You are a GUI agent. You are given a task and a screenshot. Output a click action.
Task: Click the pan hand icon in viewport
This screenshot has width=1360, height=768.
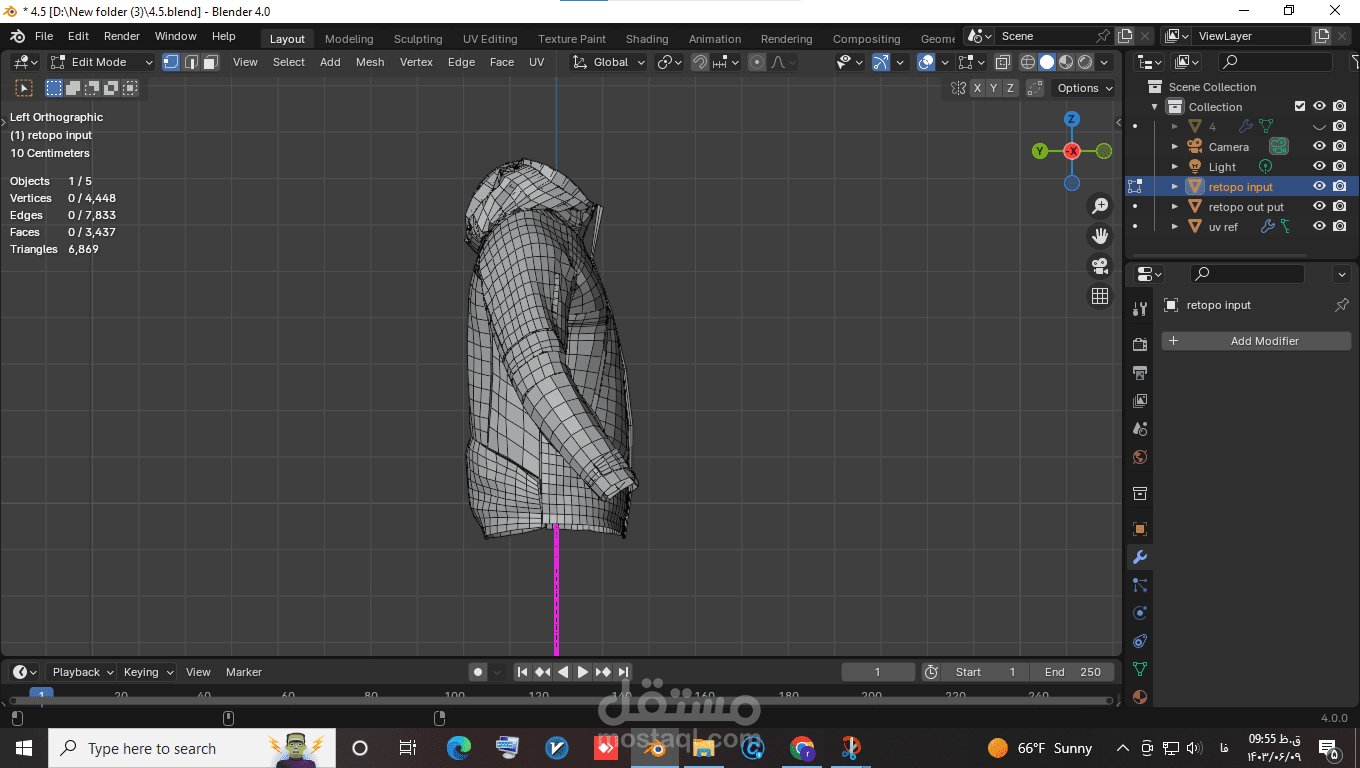click(x=1100, y=236)
